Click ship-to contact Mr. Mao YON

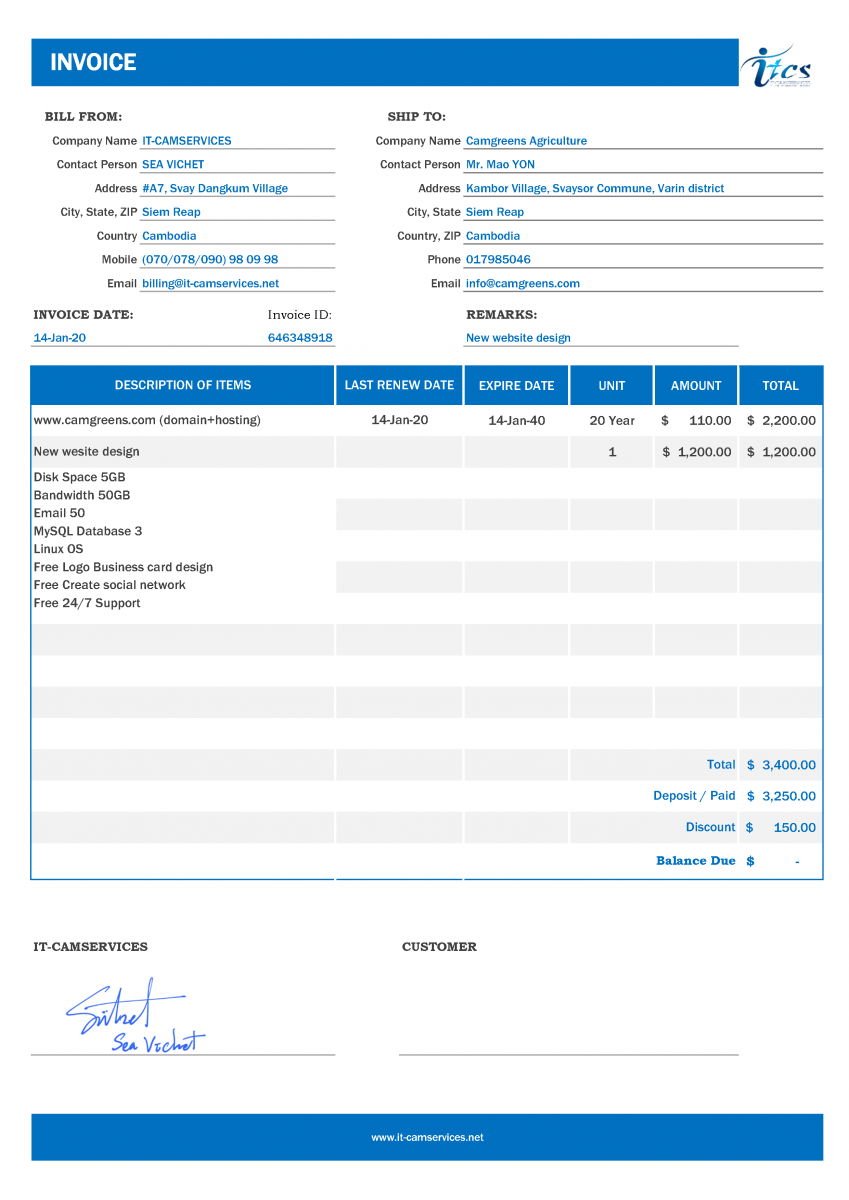(x=500, y=164)
